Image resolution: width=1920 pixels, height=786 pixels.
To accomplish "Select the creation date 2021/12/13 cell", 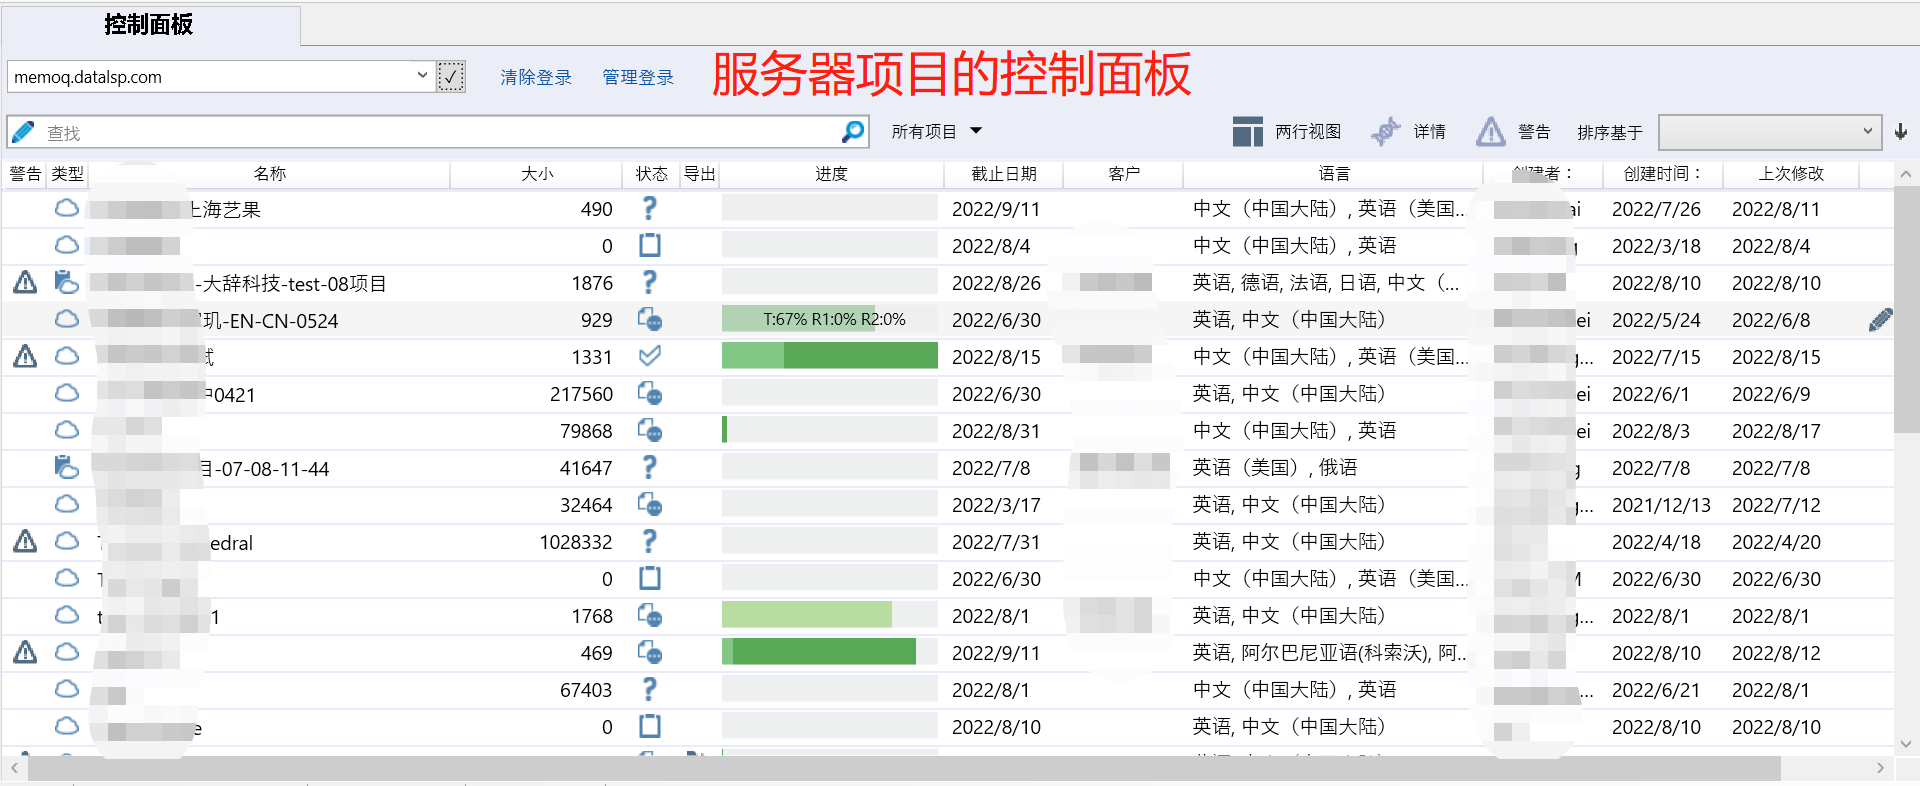I will (1661, 505).
